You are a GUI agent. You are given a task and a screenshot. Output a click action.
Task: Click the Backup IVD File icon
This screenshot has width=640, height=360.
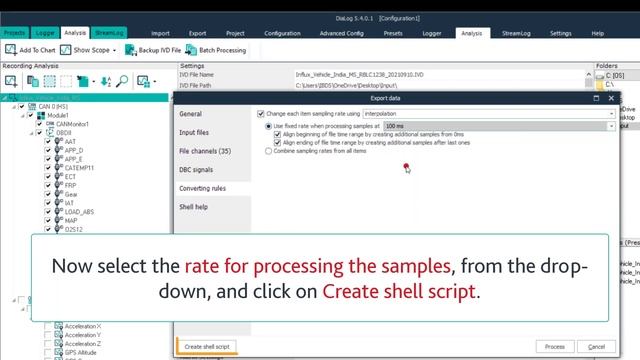click(x=131, y=50)
